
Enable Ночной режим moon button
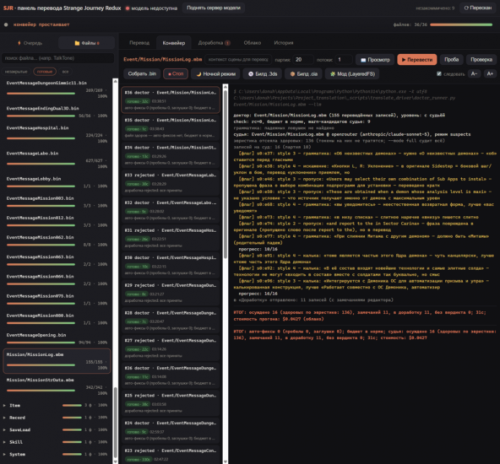pyautogui.click(x=215, y=74)
